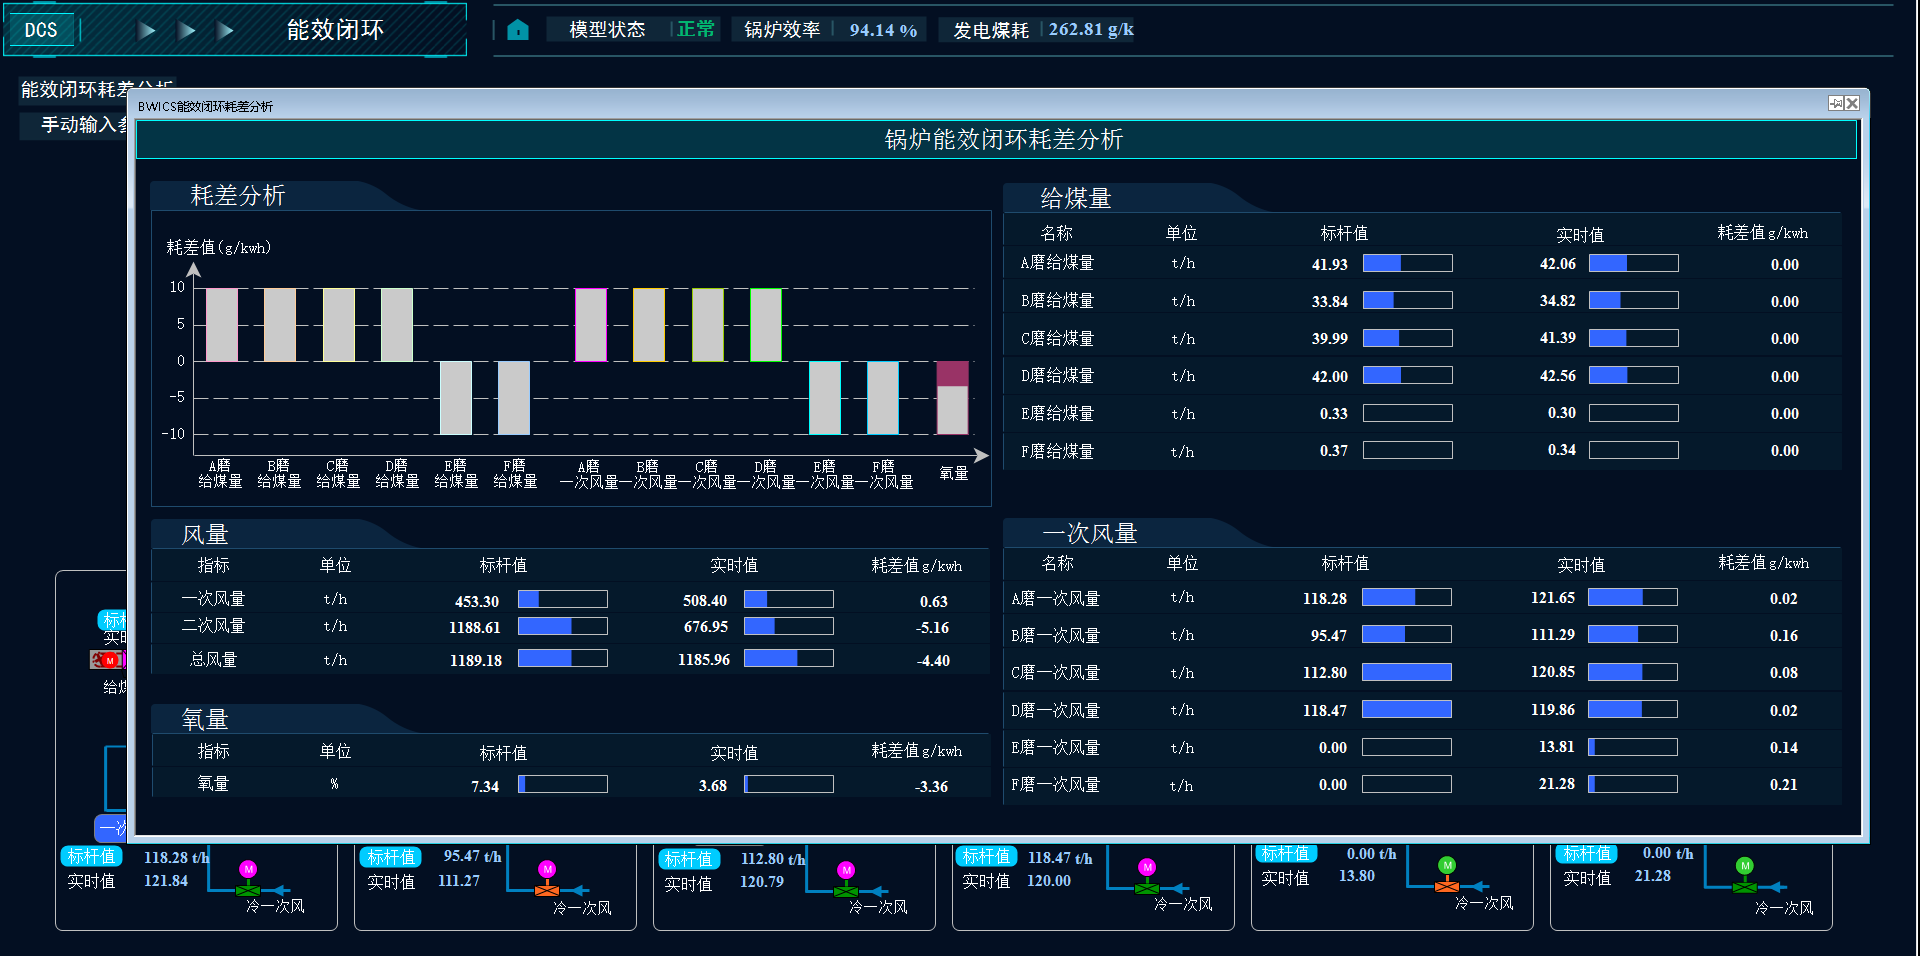1920x956 pixels.
Task: Select the 氧量 bar in the deviation chart
Action: pyautogui.click(x=951, y=400)
